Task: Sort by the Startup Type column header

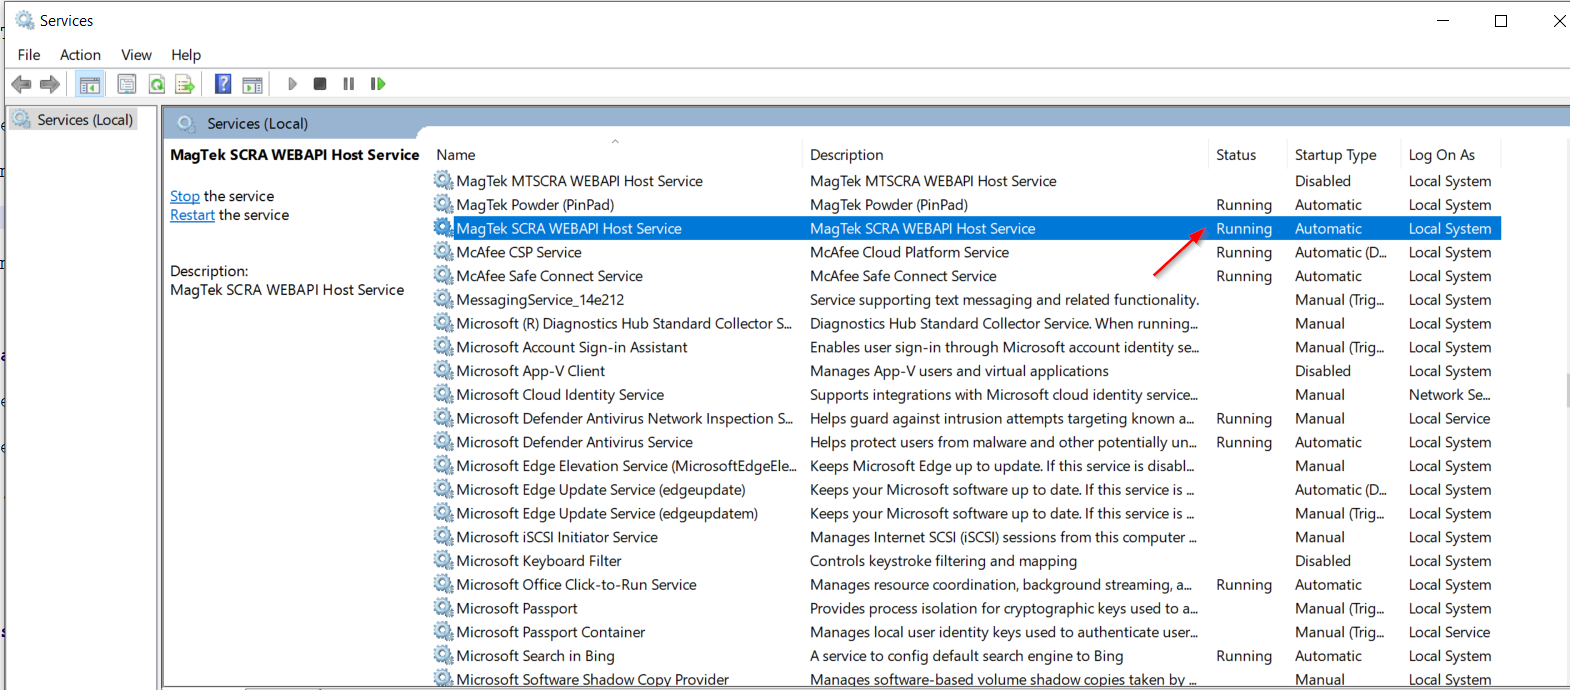Action: coord(1335,155)
